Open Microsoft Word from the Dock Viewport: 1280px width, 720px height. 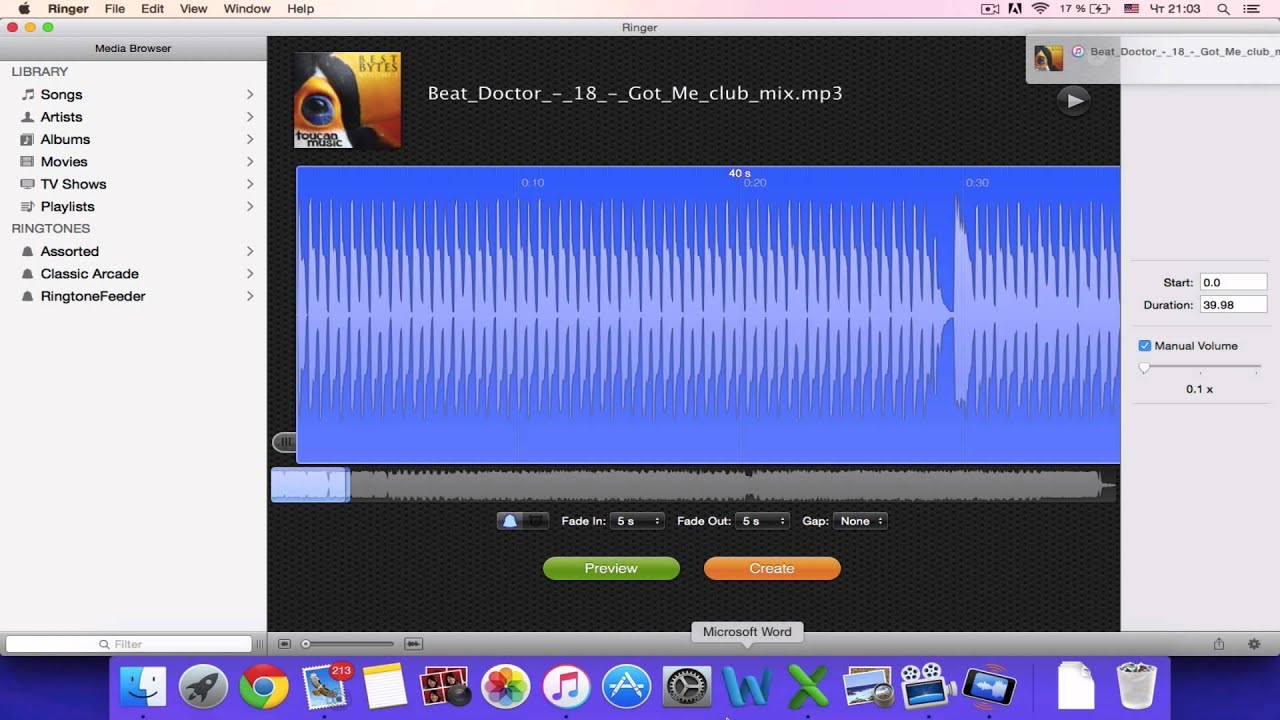747,687
